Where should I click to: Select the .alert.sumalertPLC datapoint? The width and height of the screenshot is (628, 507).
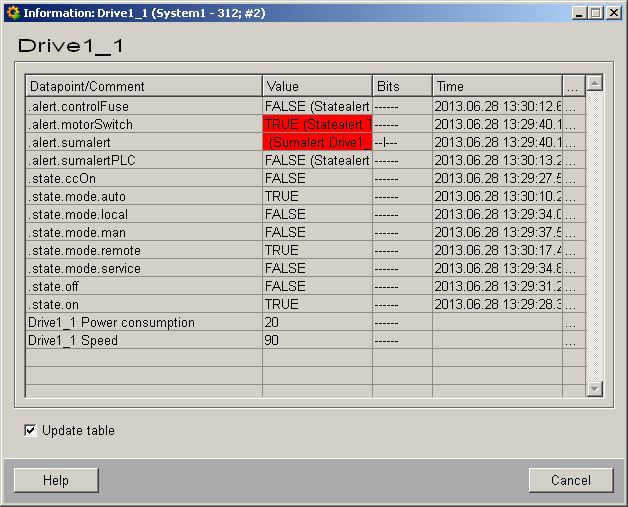144,160
